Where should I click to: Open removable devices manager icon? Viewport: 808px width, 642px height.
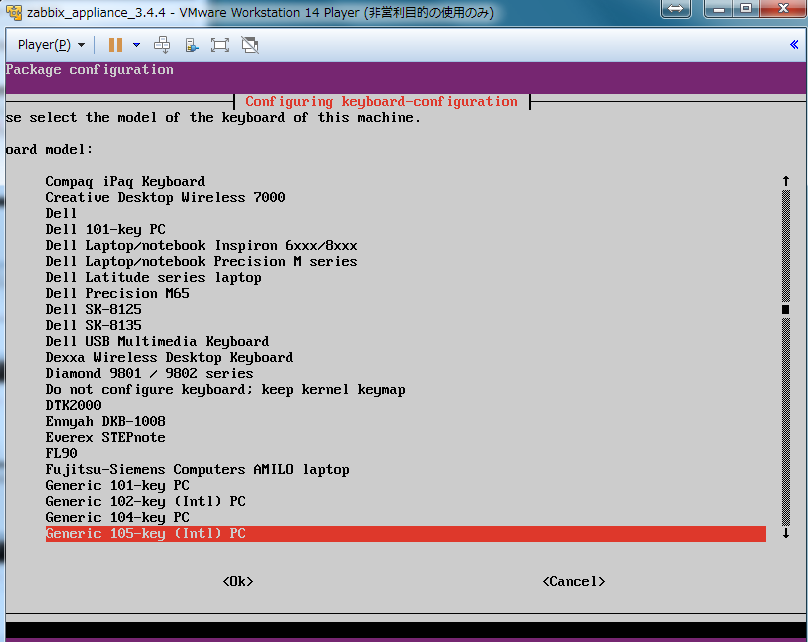tap(191, 45)
